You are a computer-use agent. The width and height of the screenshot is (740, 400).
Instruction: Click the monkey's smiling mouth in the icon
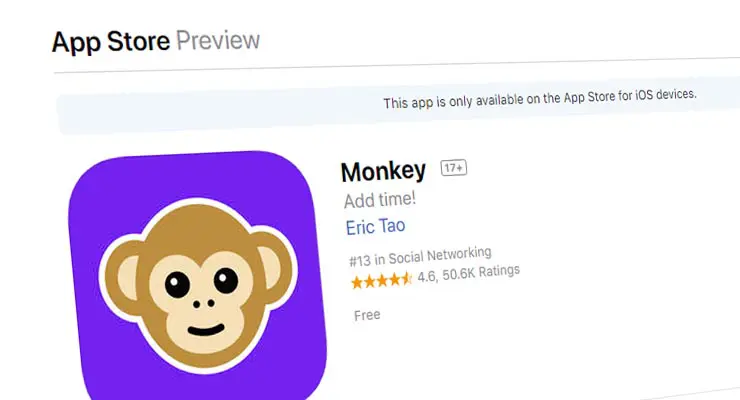206,329
